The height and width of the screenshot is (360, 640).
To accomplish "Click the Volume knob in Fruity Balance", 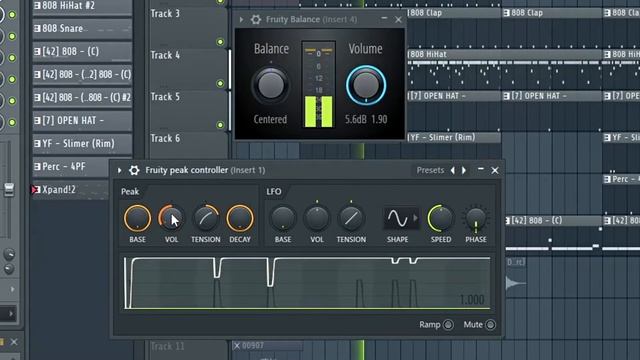I will point(366,85).
